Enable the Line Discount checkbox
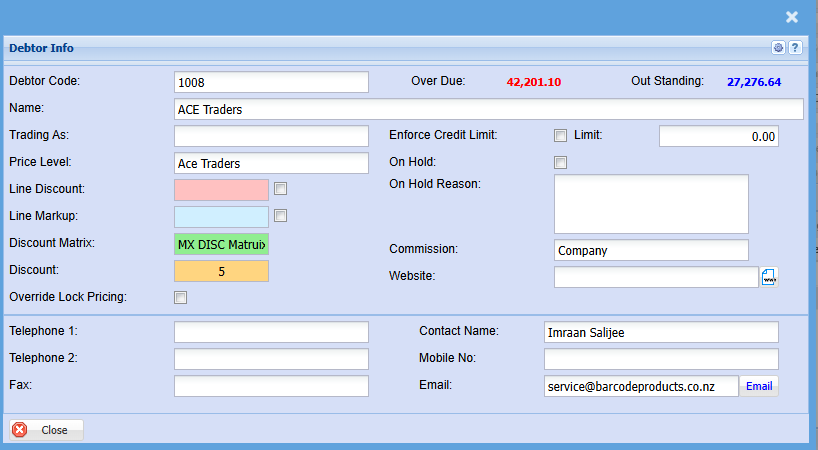Viewport: 818px width, 450px height. [281, 189]
